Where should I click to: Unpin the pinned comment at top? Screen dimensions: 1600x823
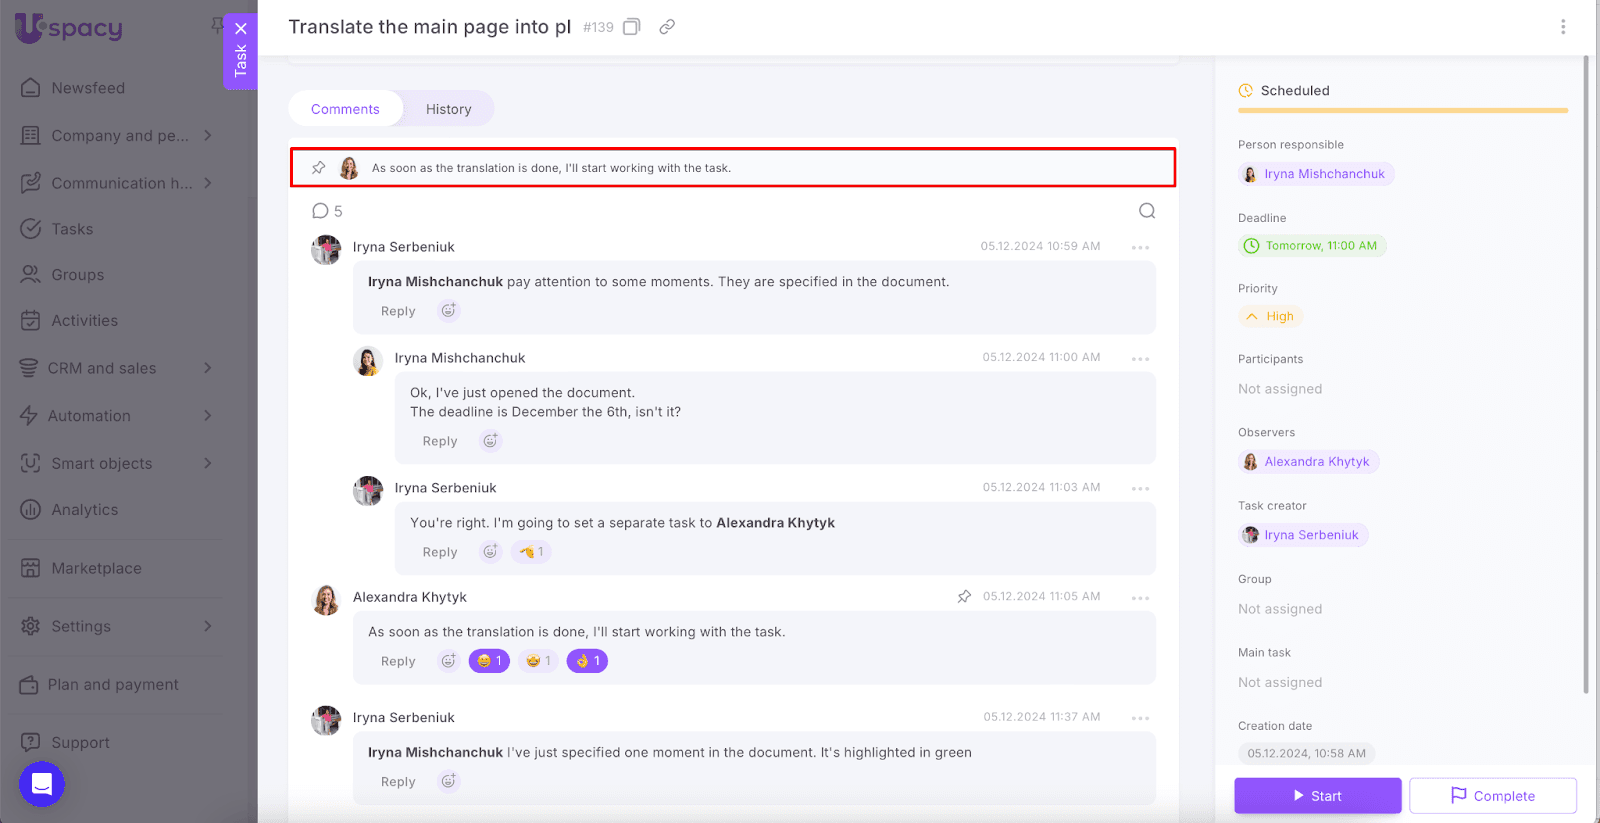tap(319, 168)
